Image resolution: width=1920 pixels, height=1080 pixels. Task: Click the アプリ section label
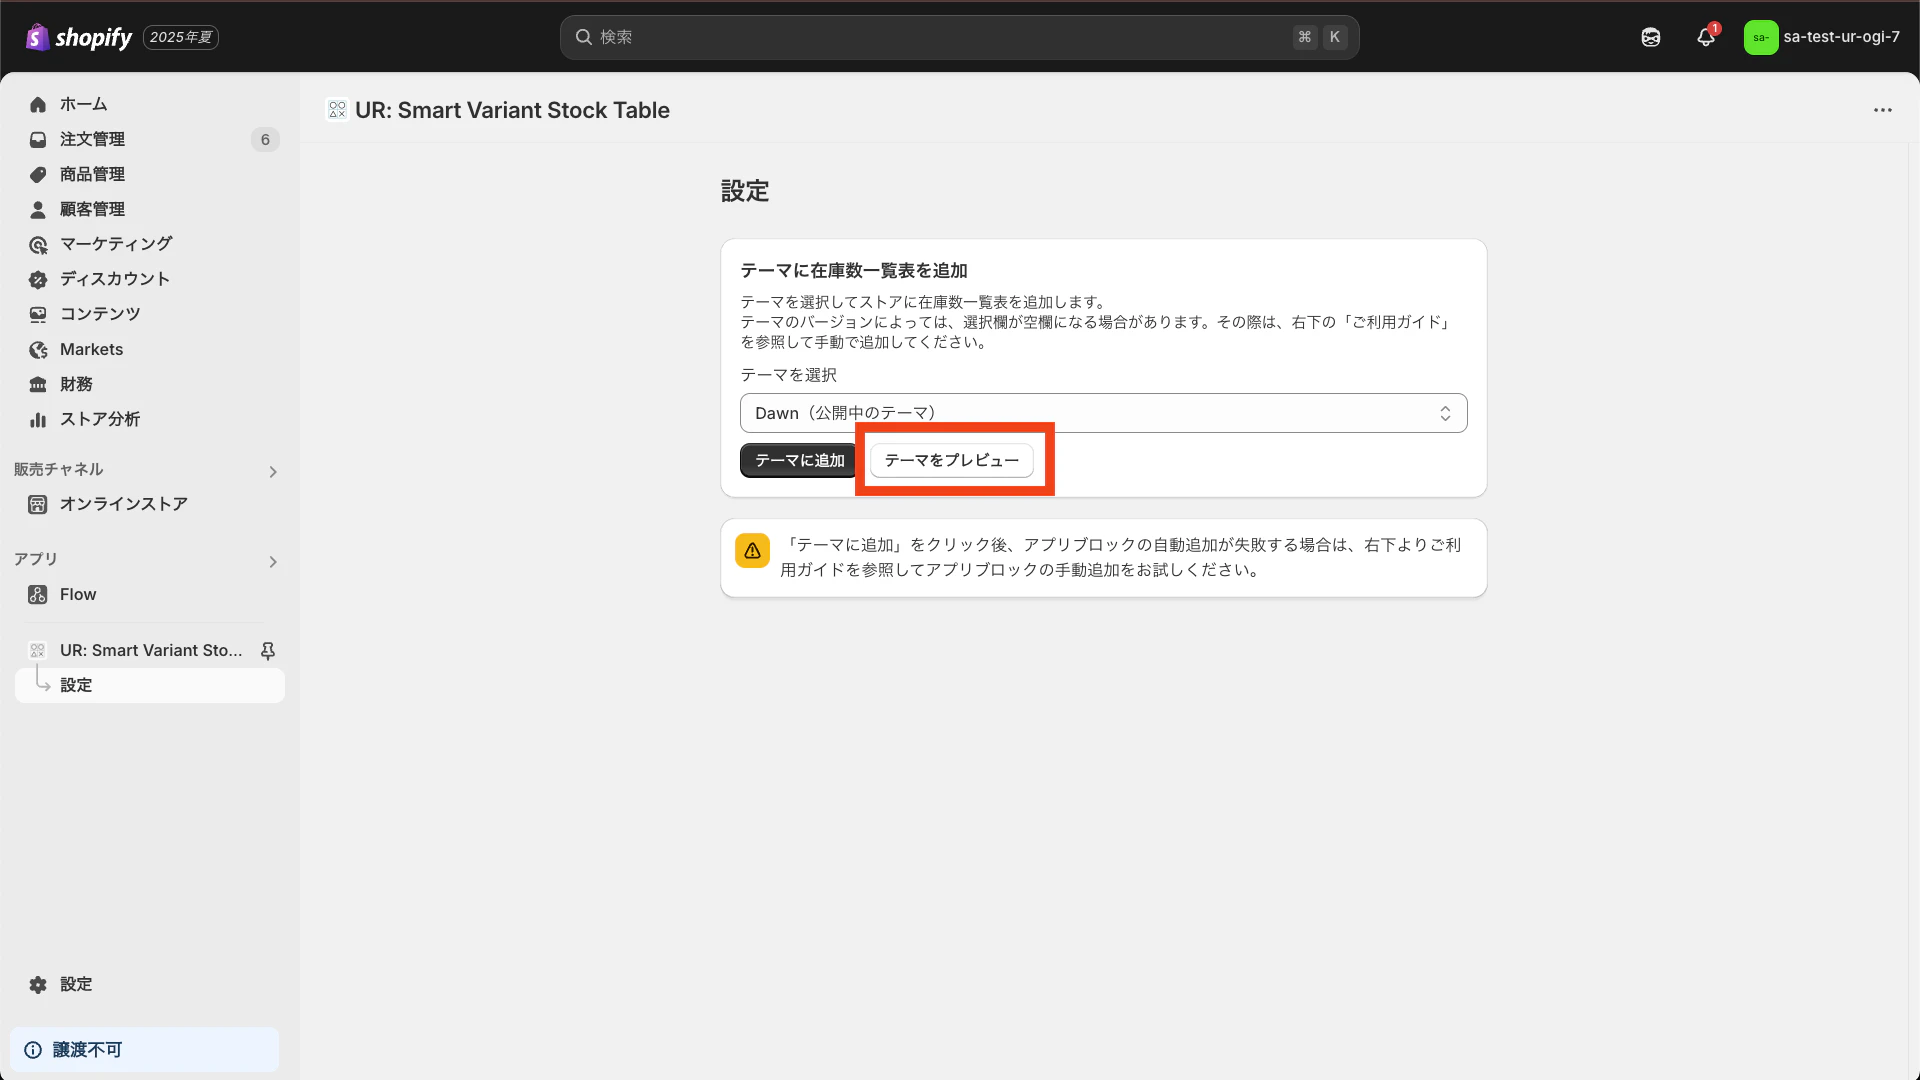tap(35, 559)
